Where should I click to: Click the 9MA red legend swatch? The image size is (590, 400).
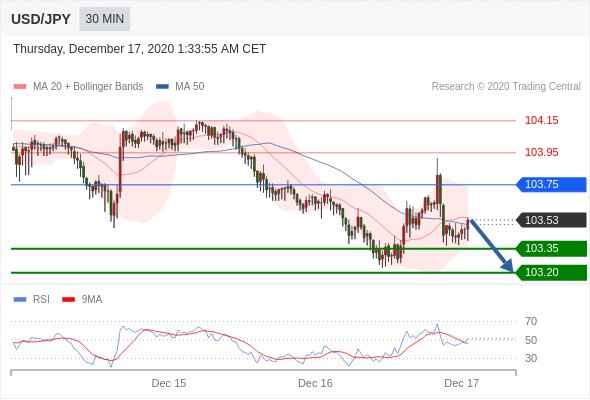(68, 300)
